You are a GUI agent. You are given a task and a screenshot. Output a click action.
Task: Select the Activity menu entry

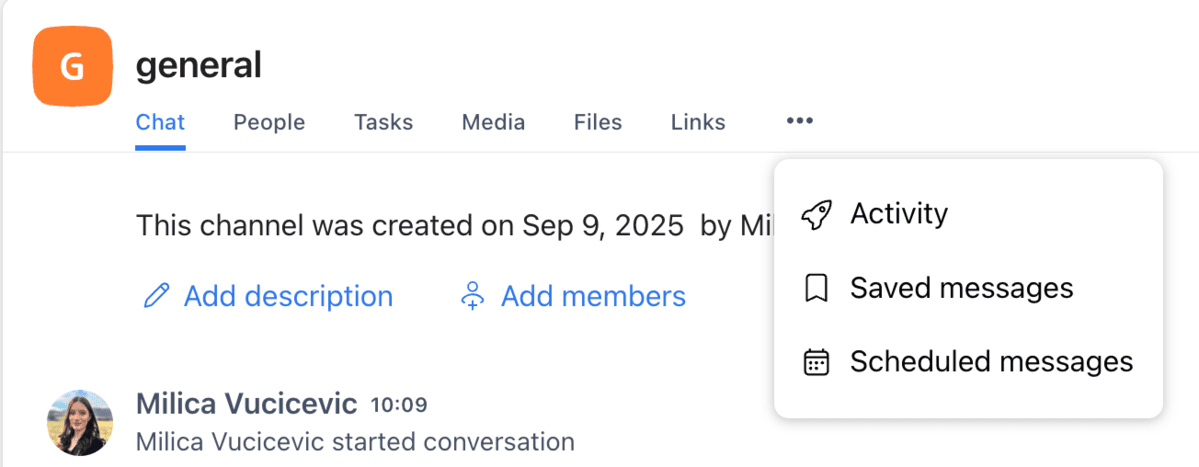pyautogui.click(x=899, y=214)
